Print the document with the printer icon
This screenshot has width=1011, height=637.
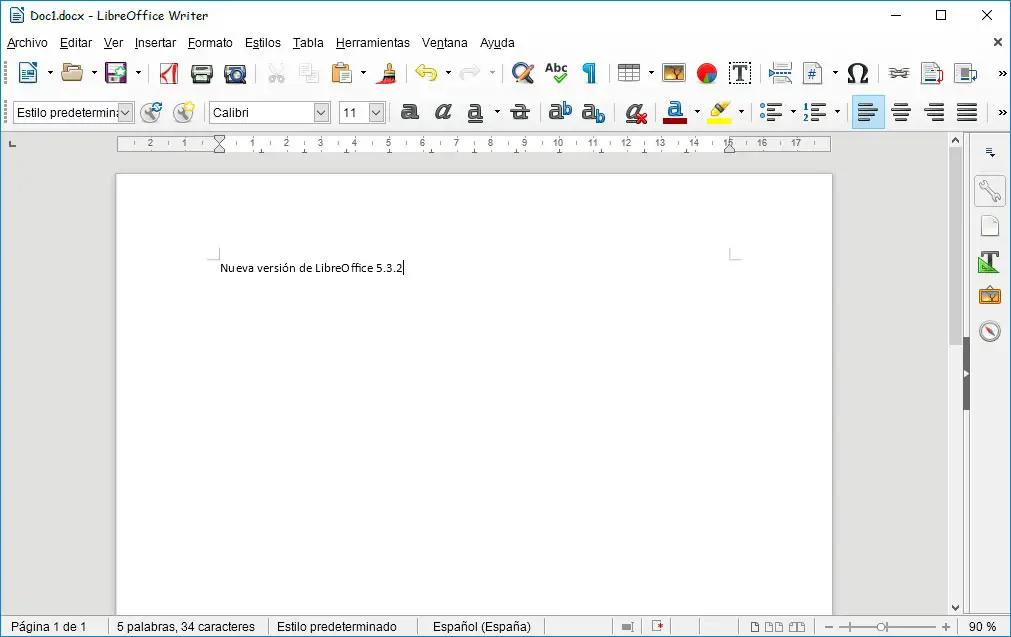pyautogui.click(x=202, y=74)
